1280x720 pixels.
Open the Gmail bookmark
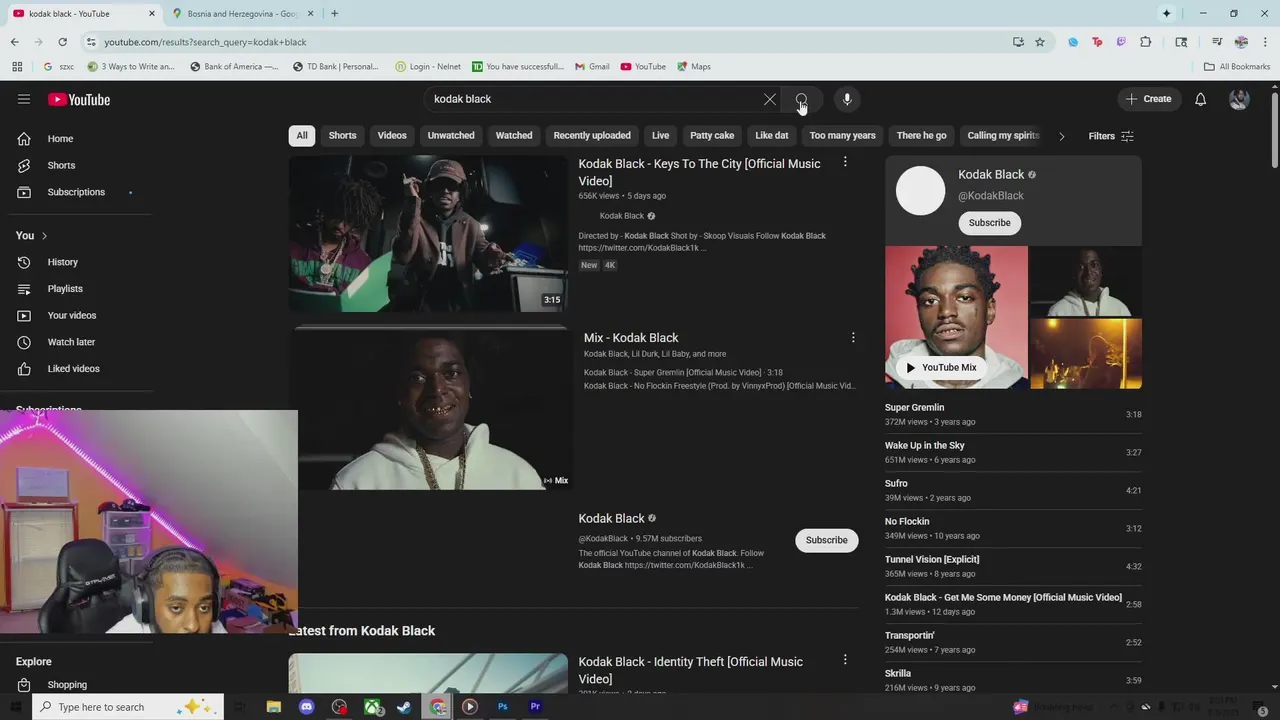tap(592, 67)
